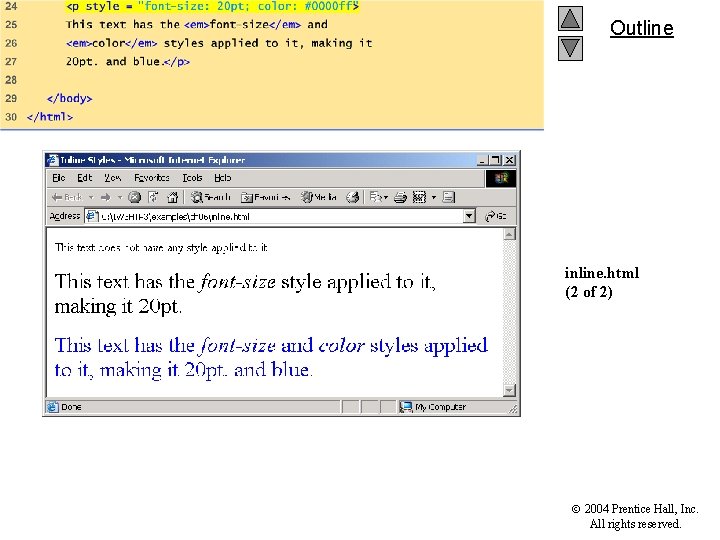Click the '20pt. and blue.</p>' code line
Image resolution: width=720 pixels, height=540 pixels.
pos(128,62)
